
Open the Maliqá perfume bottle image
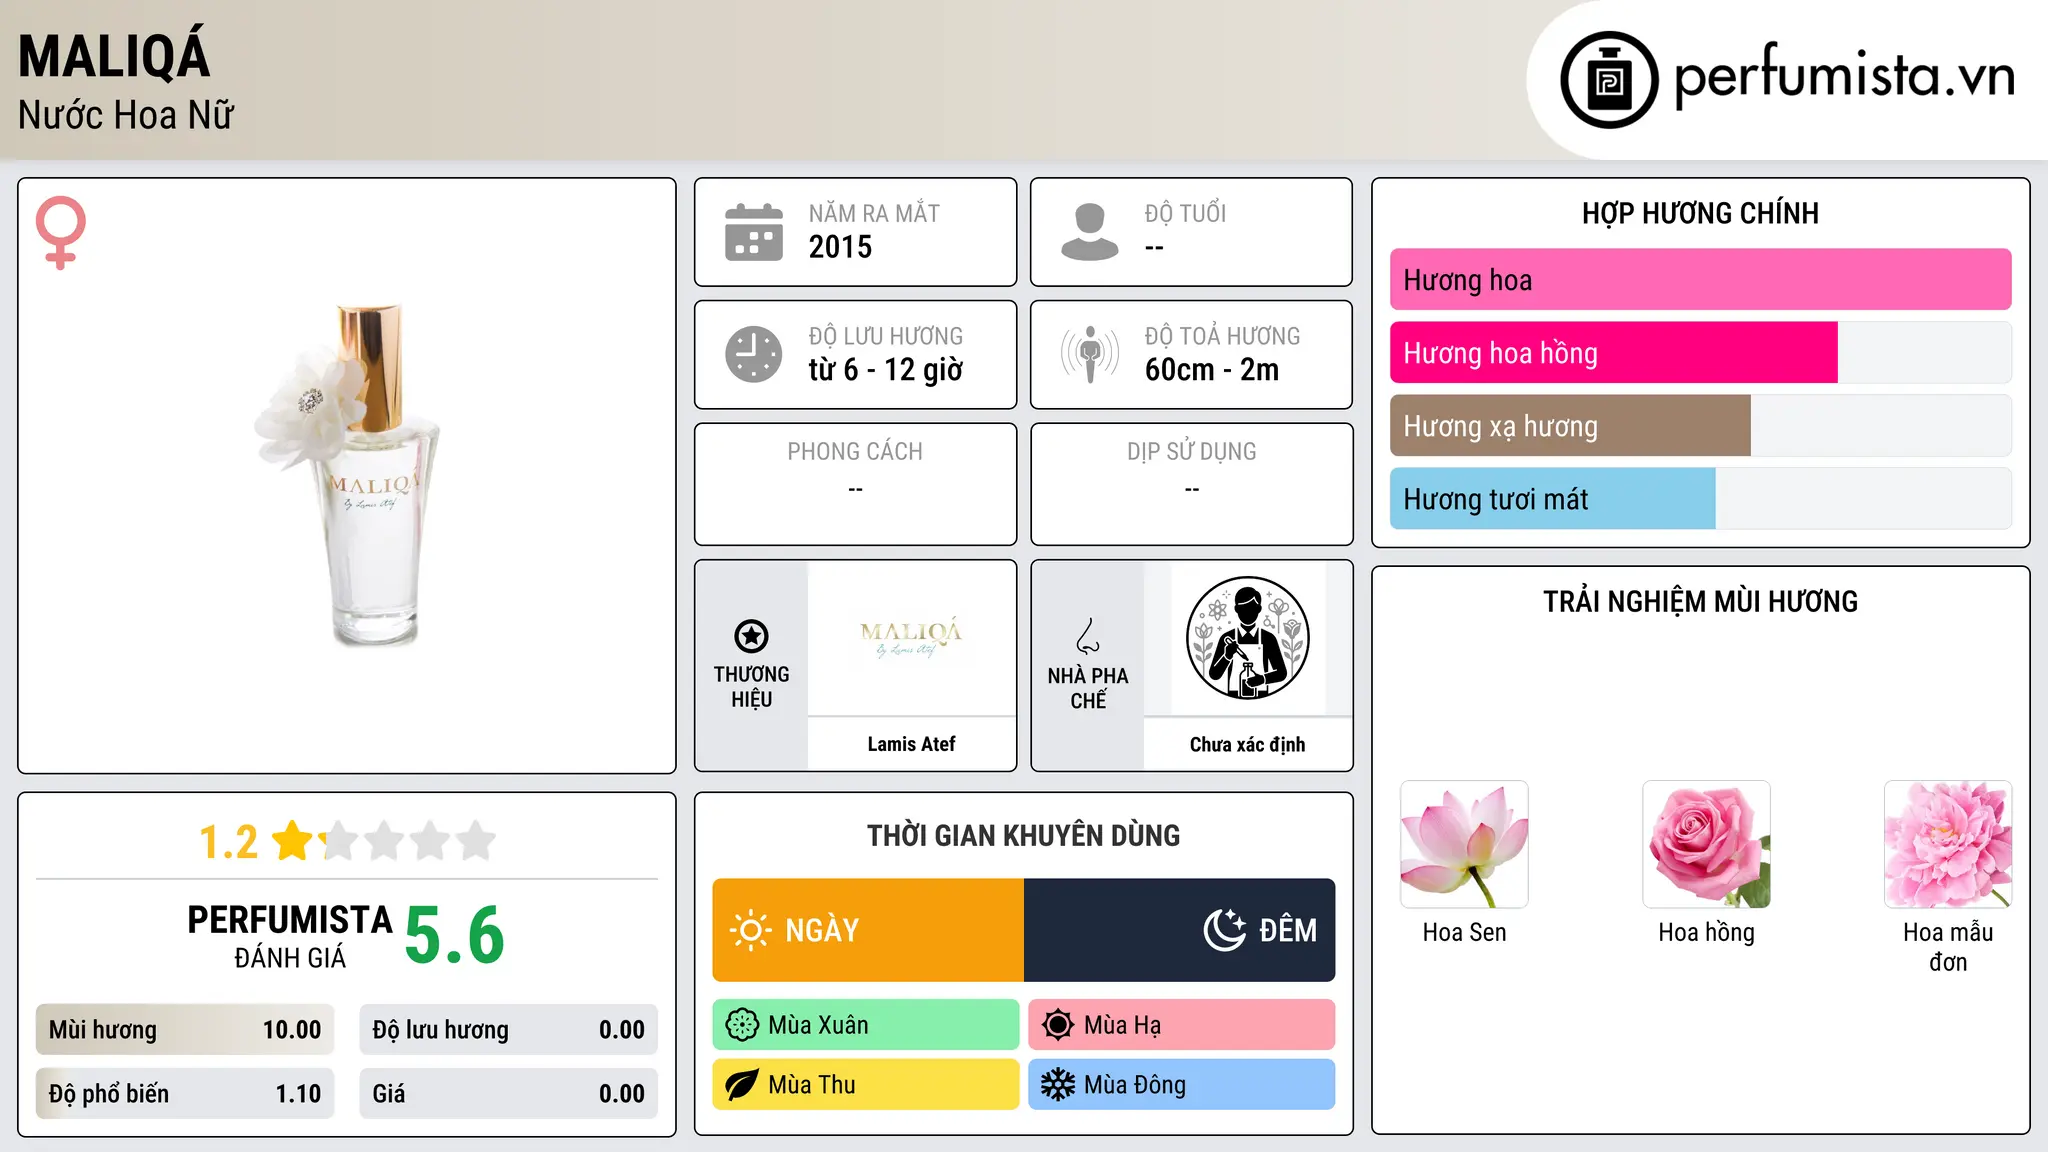click(346, 475)
